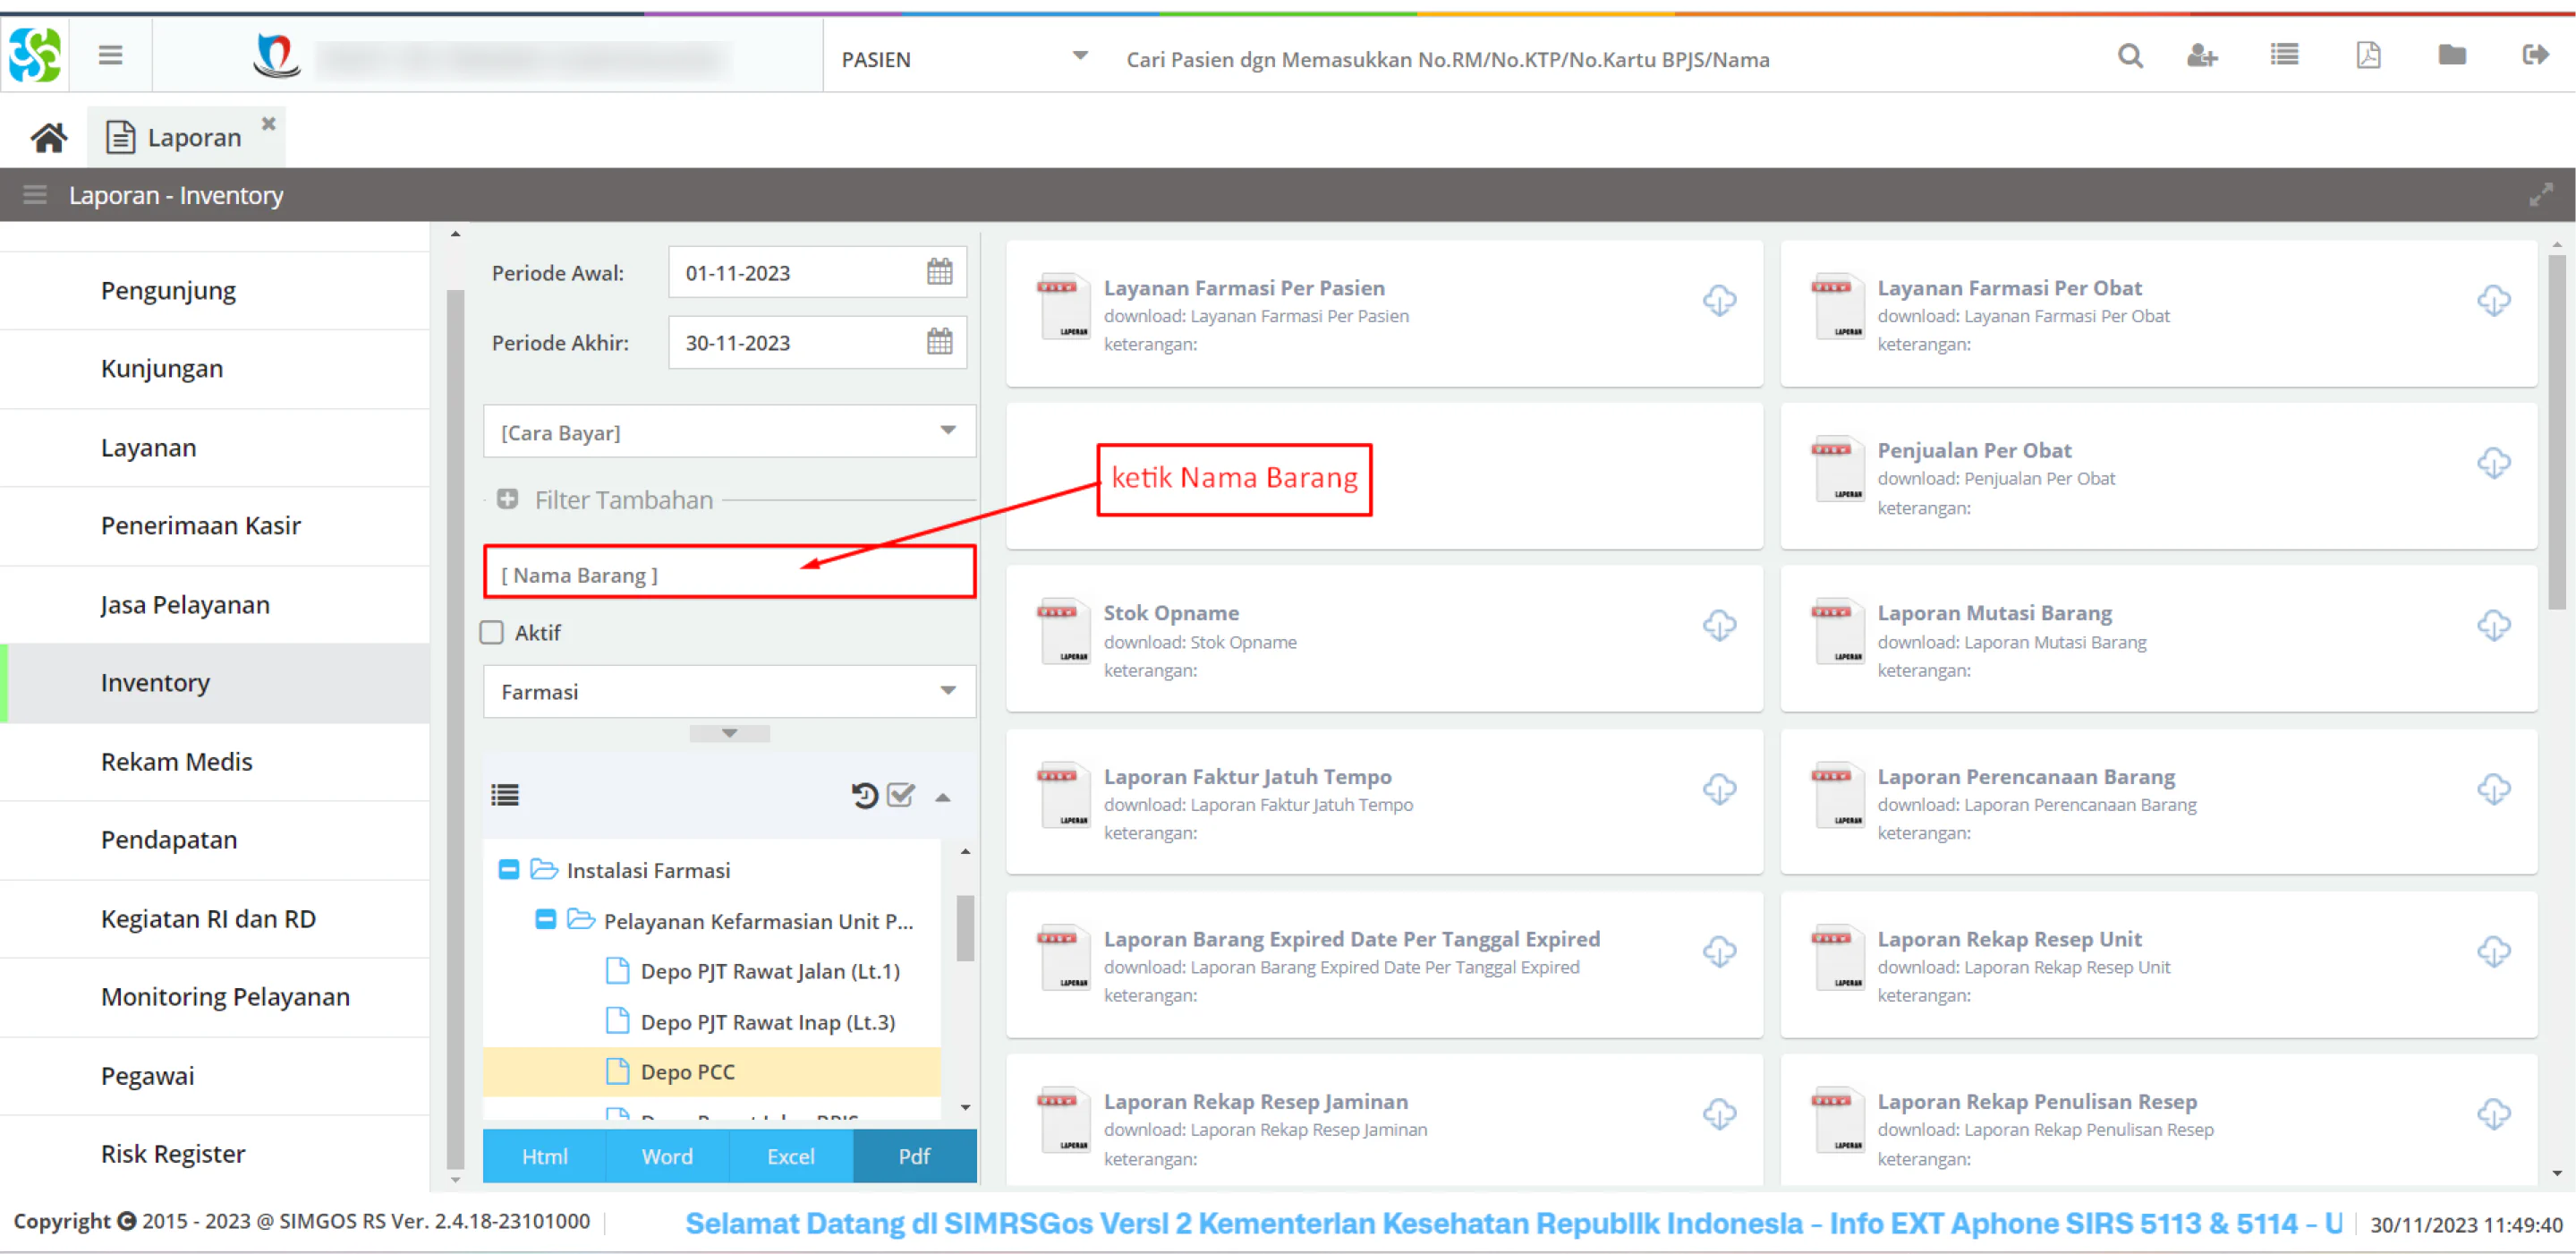
Task: Expand the PASIEN search type dropdown
Action: [963, 59]
